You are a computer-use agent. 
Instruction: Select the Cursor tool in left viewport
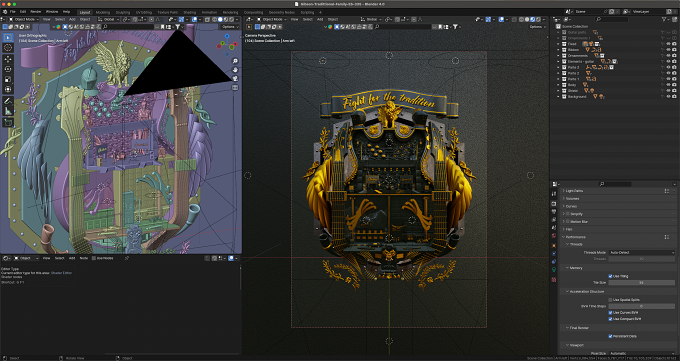pyautogui.click(x=8, y=47)
